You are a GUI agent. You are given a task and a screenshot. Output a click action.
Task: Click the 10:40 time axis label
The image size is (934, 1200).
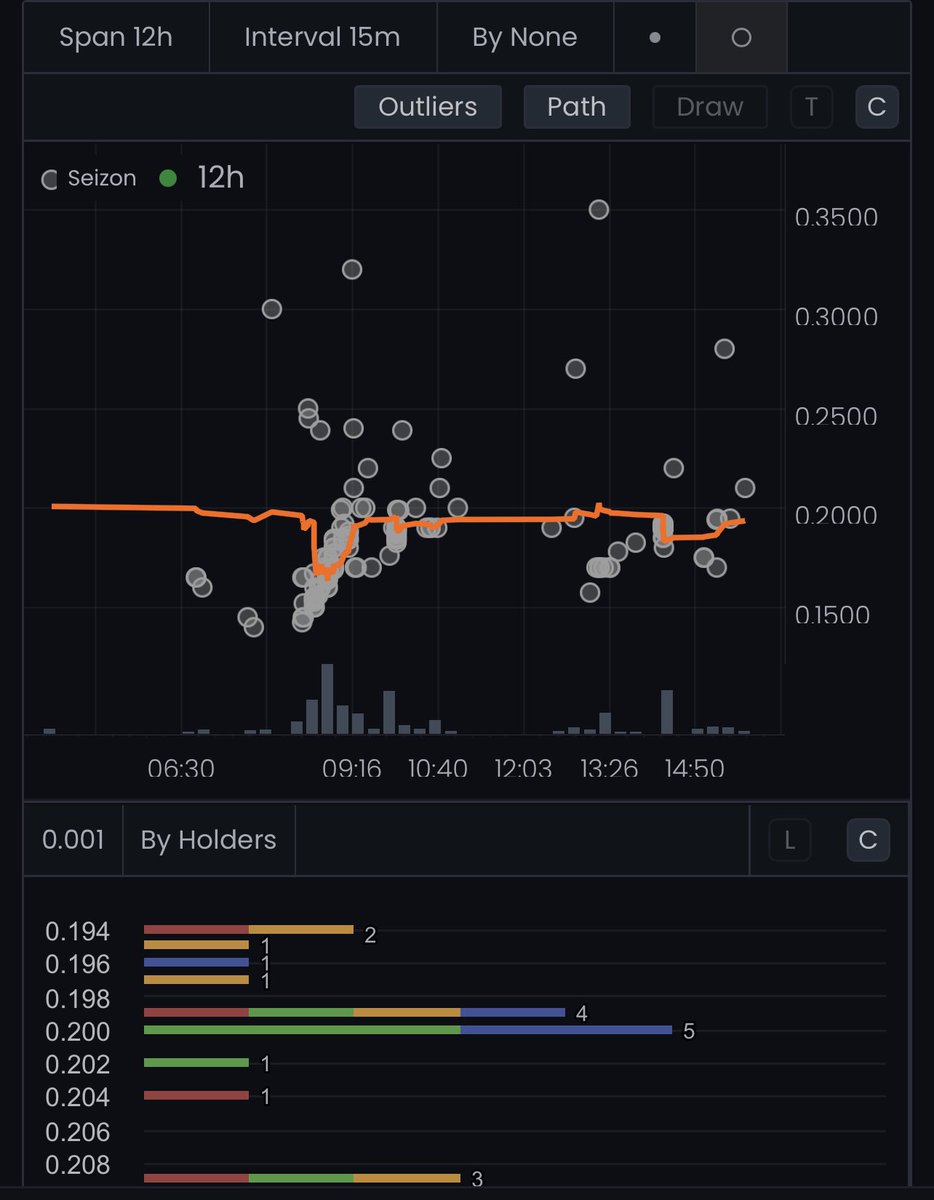point(438,769)
